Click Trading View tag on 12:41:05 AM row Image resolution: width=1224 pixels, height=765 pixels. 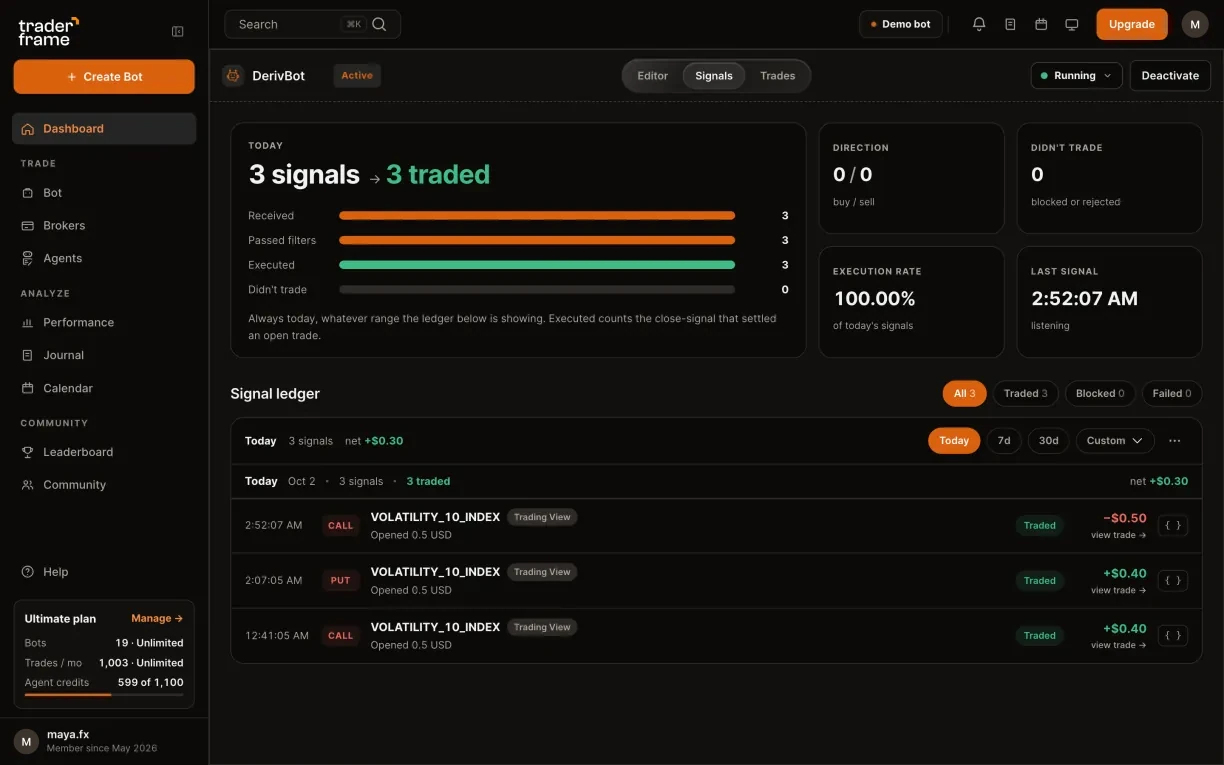542,628
